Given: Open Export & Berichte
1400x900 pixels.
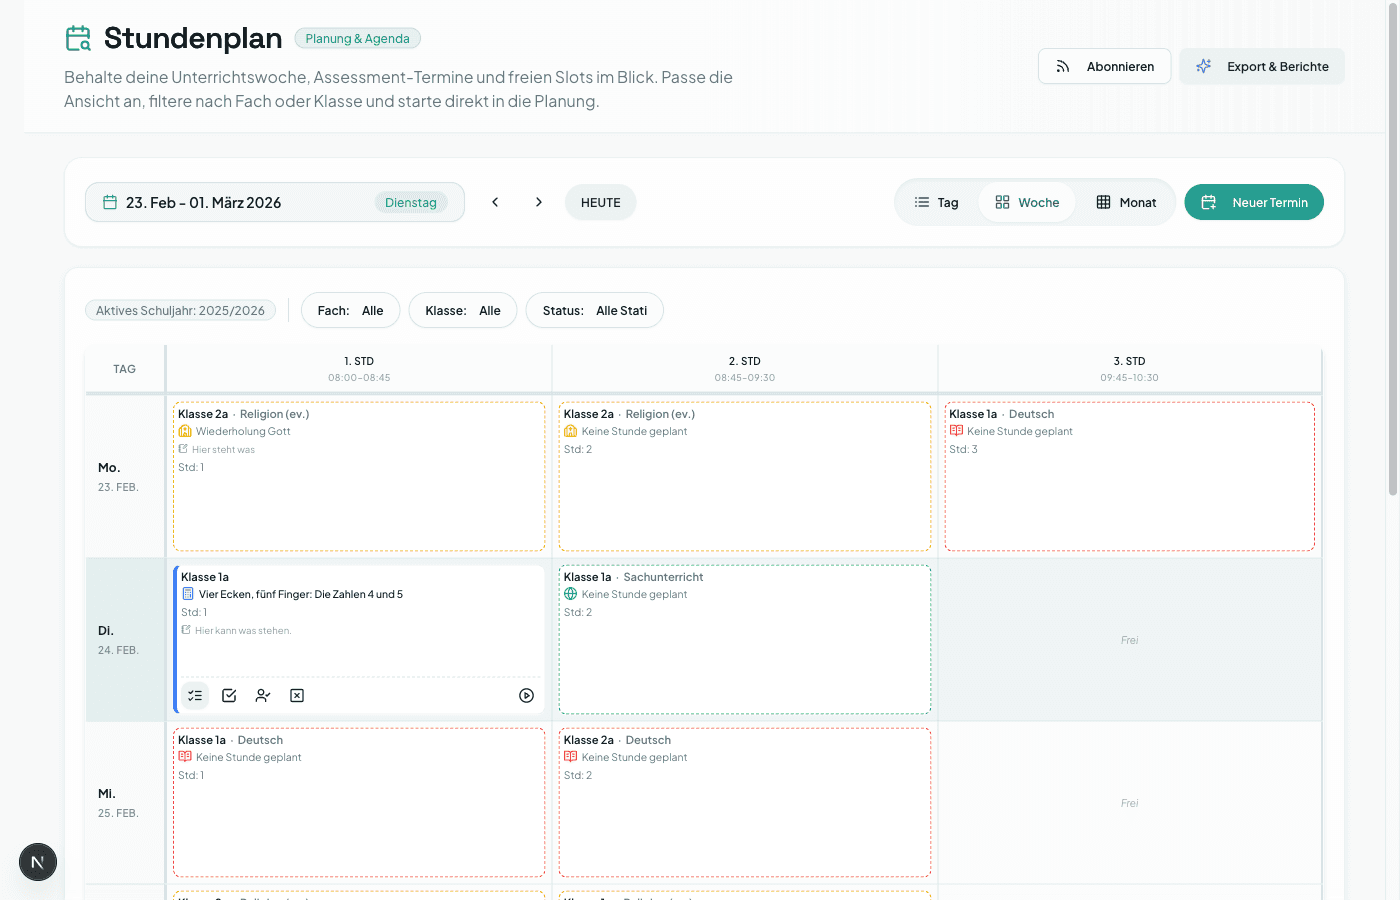Looking at the screenshot, I should 1262,66.
